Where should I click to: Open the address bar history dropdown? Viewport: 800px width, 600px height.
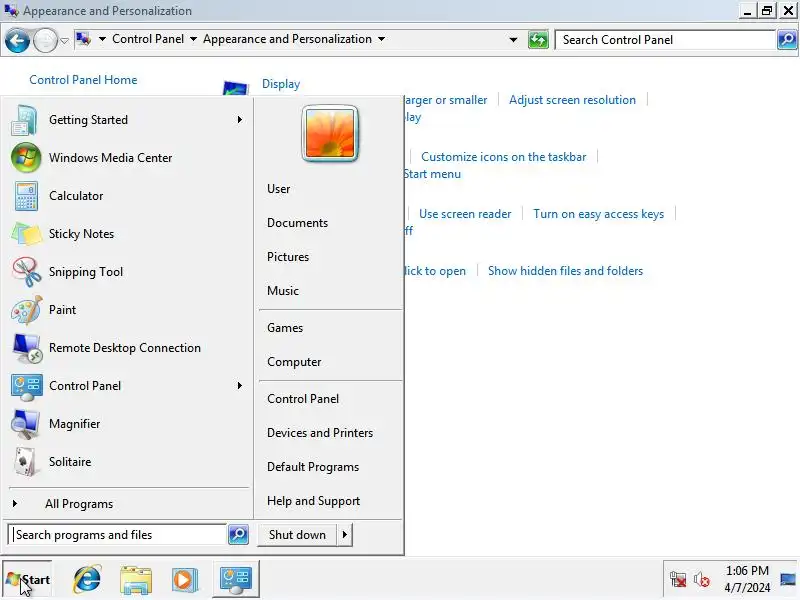513,40
